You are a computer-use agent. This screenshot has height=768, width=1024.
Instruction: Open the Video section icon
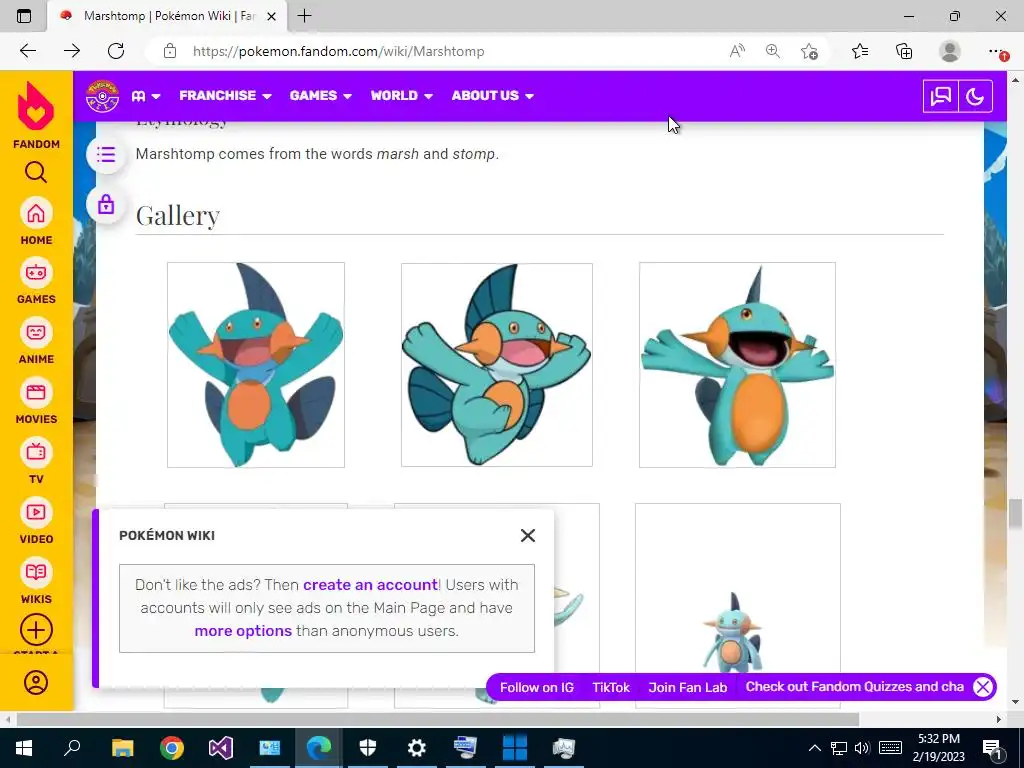(x=36, y=512)
